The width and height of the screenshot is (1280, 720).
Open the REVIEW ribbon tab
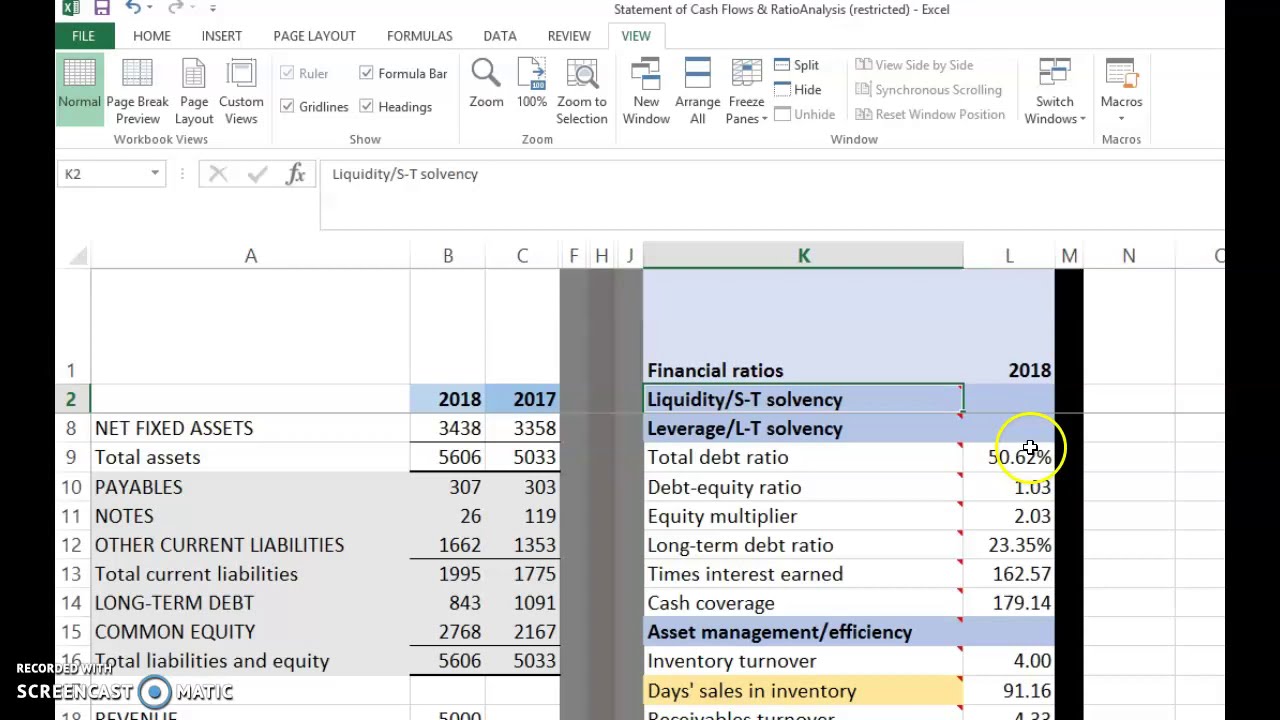click(569, 36)
